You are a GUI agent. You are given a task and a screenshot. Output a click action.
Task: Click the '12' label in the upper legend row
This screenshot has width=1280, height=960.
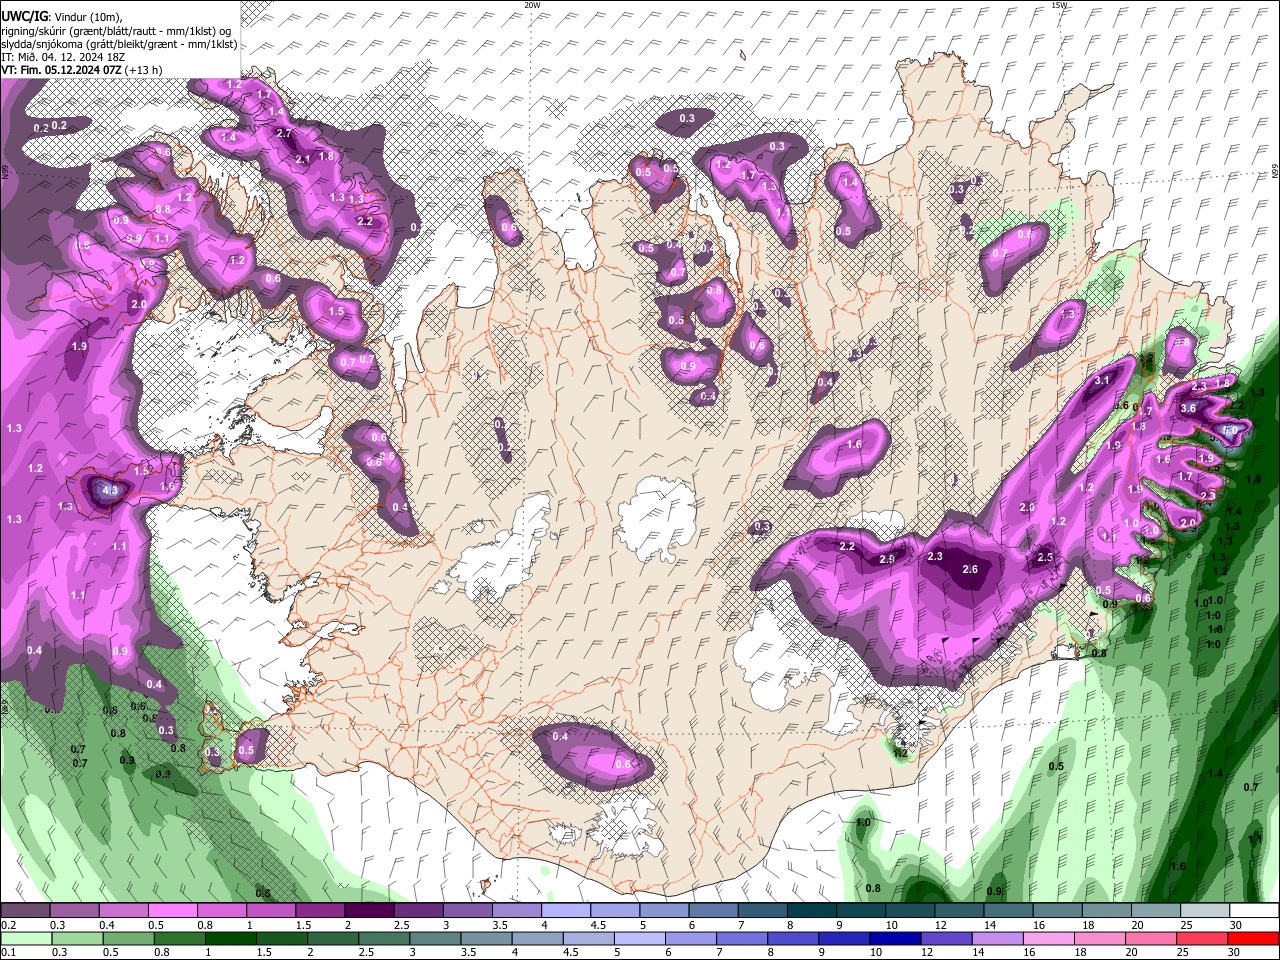[x=941, y=925]
